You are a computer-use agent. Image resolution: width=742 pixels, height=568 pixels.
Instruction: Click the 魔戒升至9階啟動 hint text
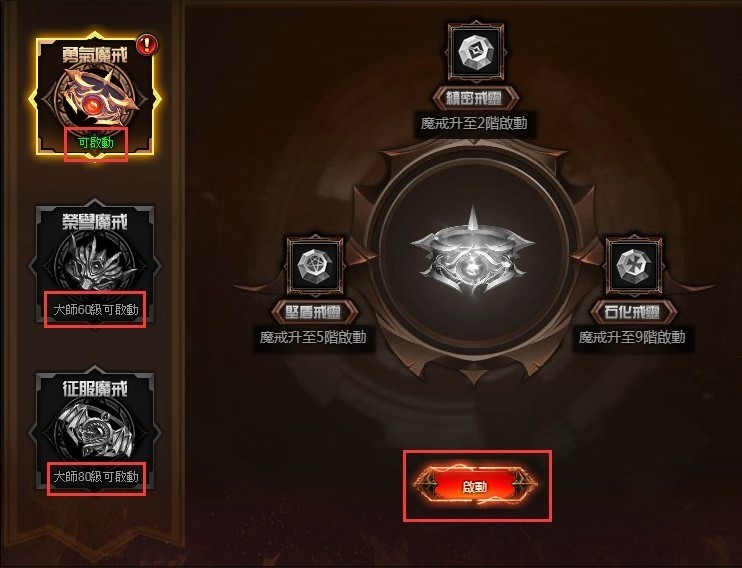(632, 337)
